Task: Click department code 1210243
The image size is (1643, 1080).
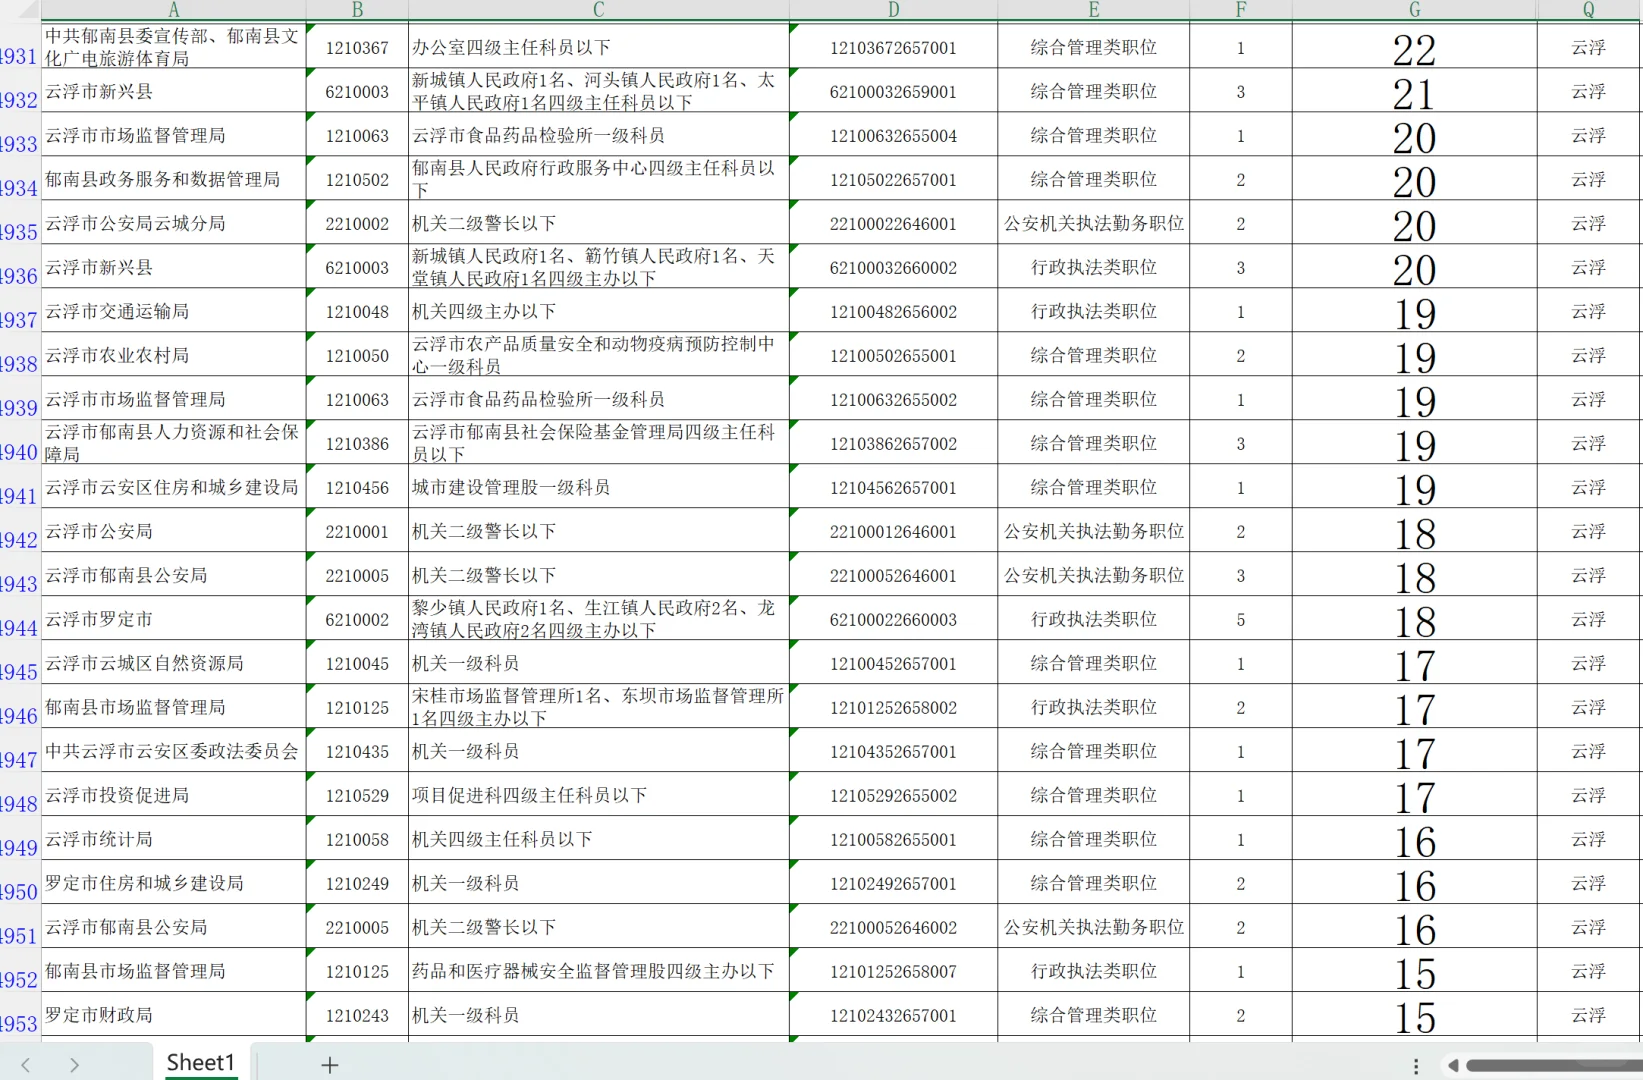Action: coord(357,1015)
